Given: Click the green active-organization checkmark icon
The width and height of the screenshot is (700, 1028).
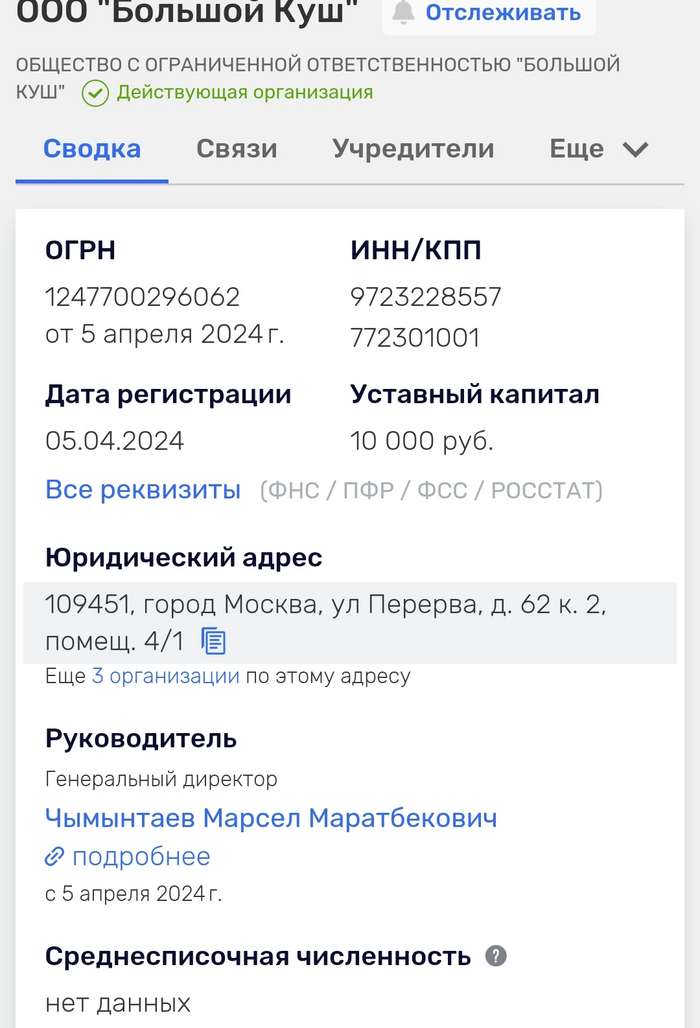Looking at the screenshot, I should click(x=95, y=93).
